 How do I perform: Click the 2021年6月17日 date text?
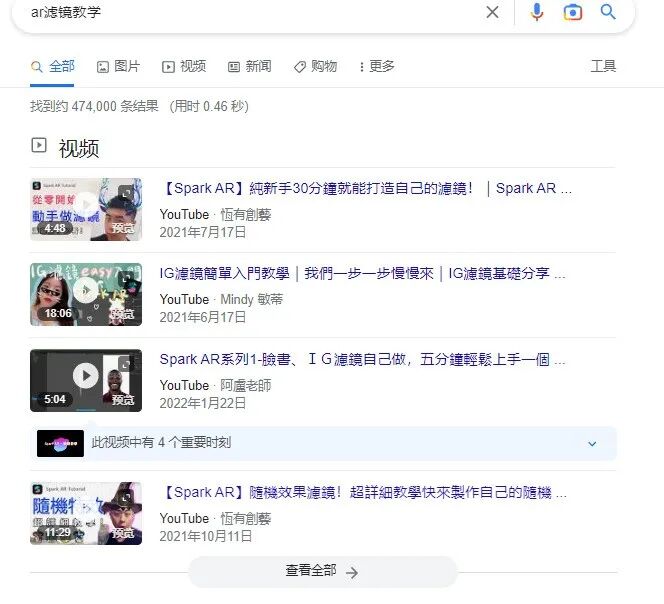click(203, 317)
